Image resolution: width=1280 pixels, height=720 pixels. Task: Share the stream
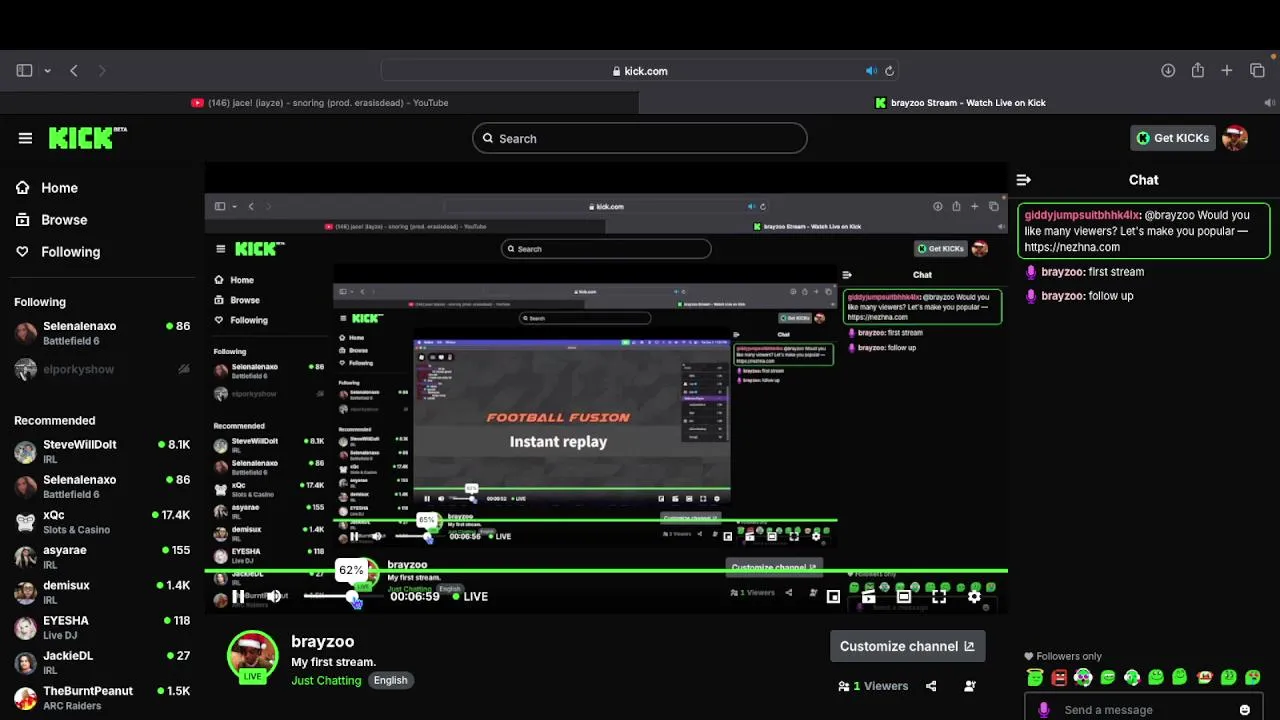[931, 686]
